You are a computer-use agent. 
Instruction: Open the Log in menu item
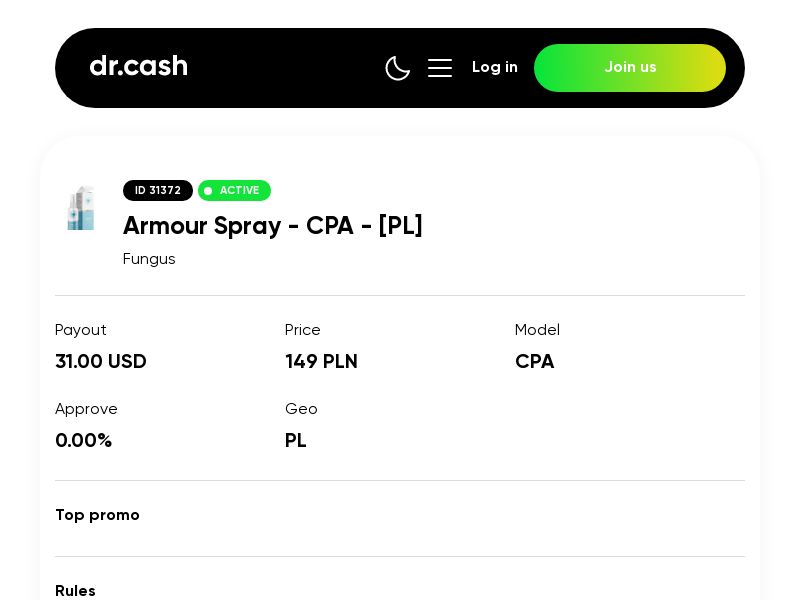pyautogui.click(x=495, y=67)
